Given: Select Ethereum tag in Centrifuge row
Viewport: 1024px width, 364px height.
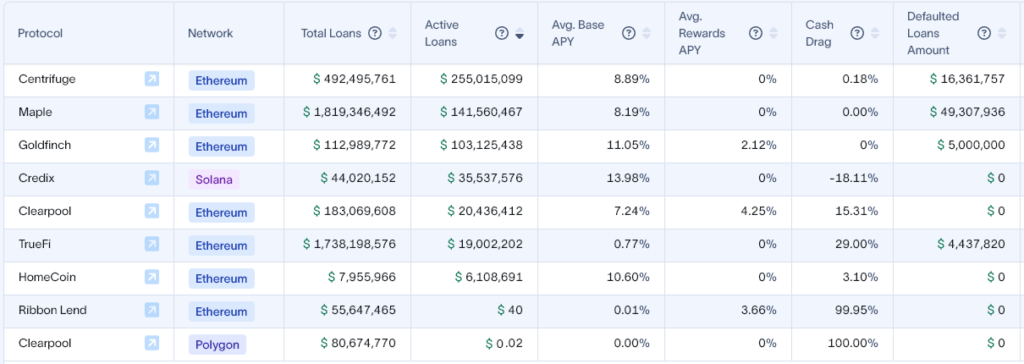Looking at the screenshot, I should pos(221,80).
